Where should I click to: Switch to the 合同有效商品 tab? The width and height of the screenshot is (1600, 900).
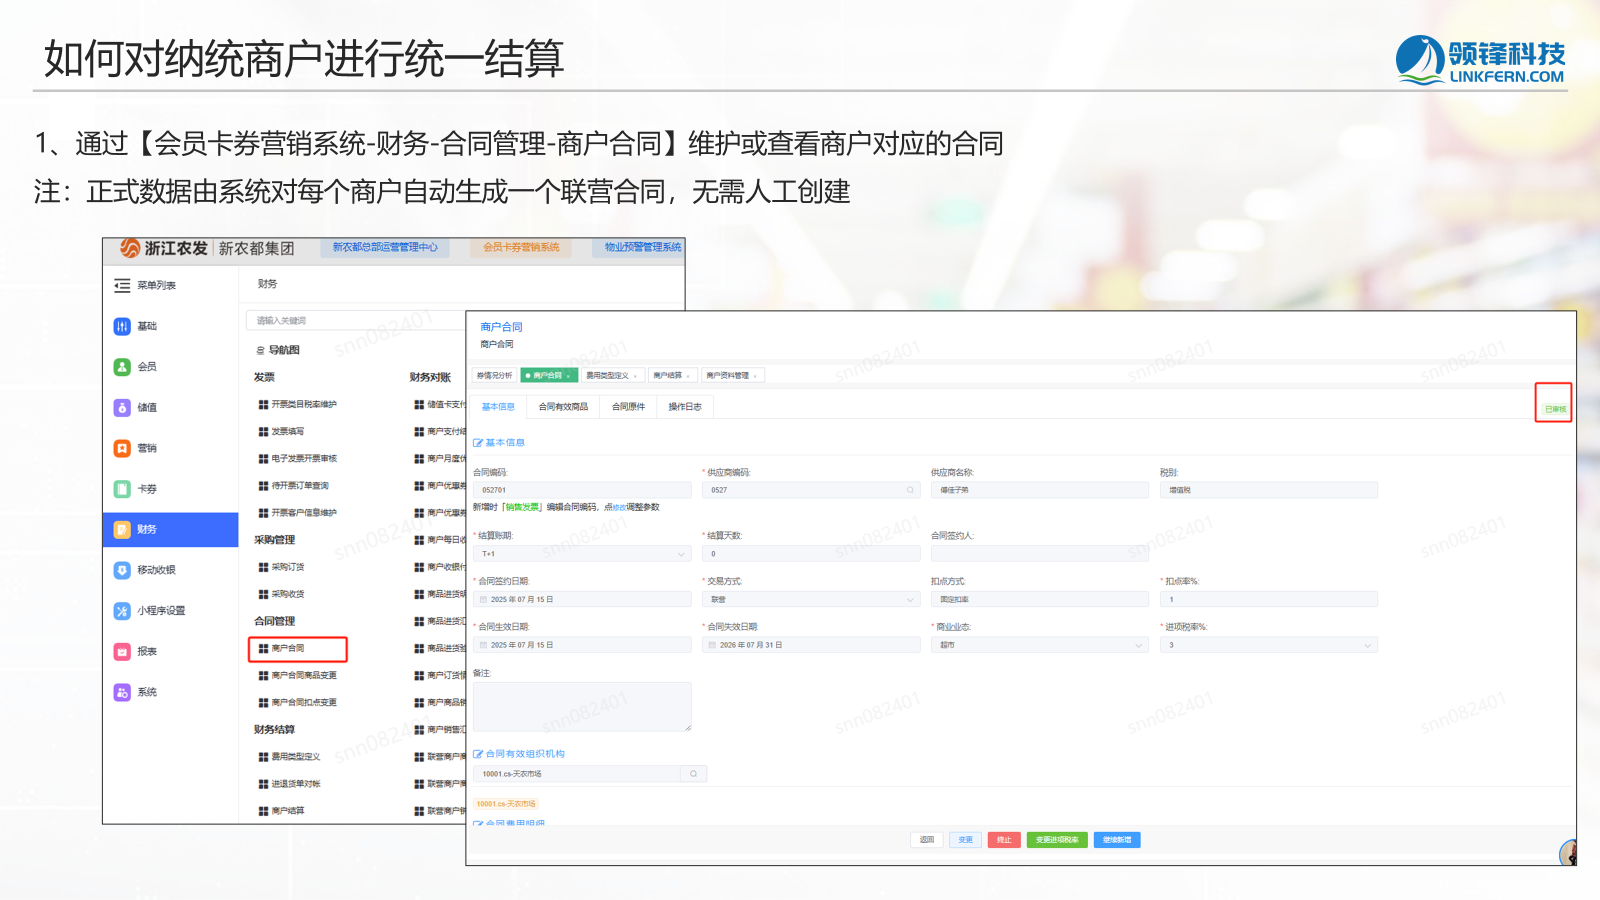click(x=563, y=407)
